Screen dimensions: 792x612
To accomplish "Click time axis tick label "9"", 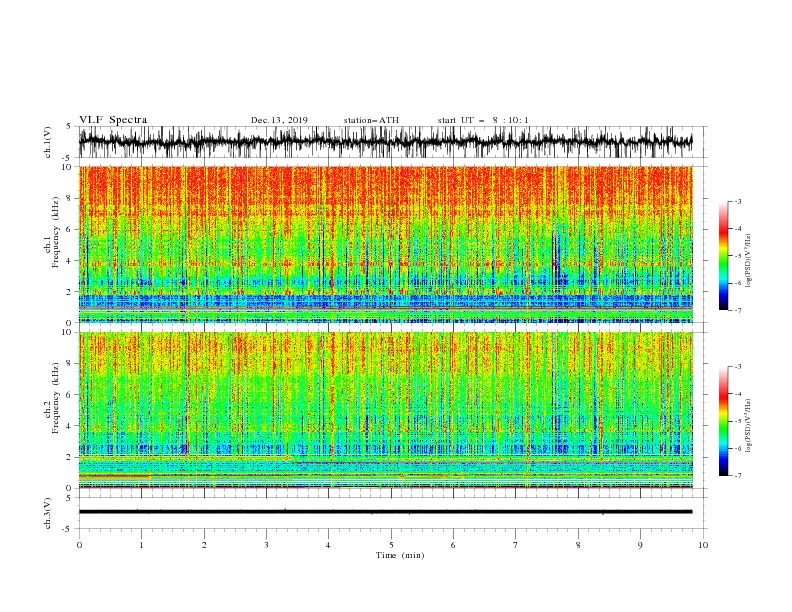I will tap(640, 545).
